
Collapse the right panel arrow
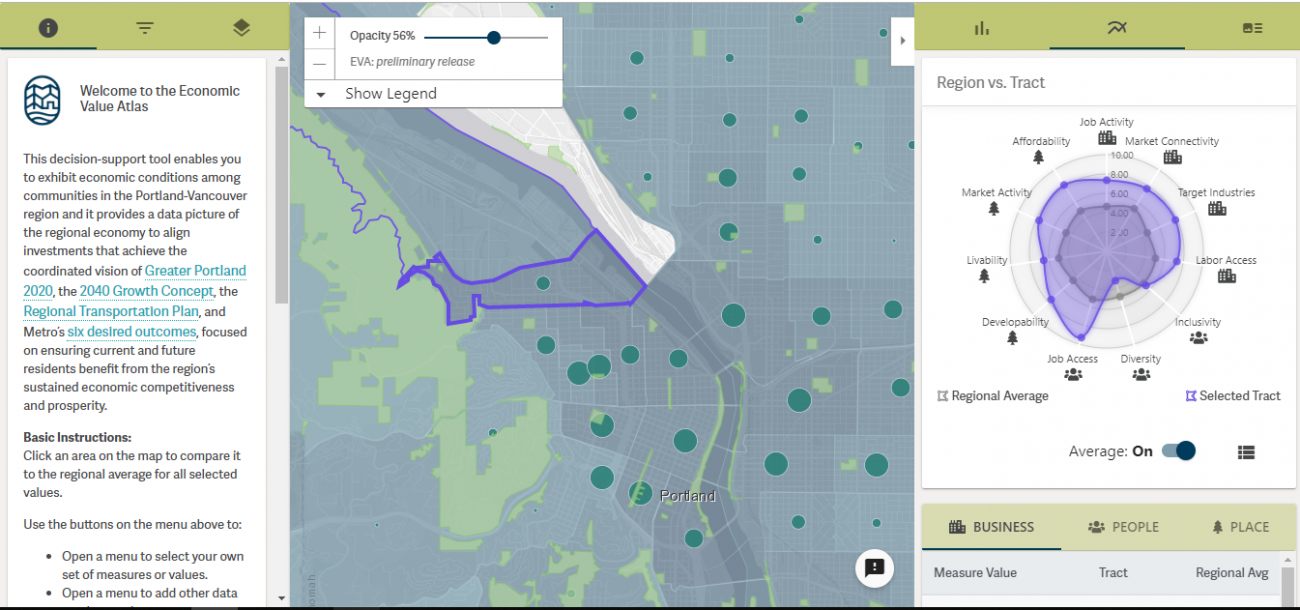coord(902,41)
